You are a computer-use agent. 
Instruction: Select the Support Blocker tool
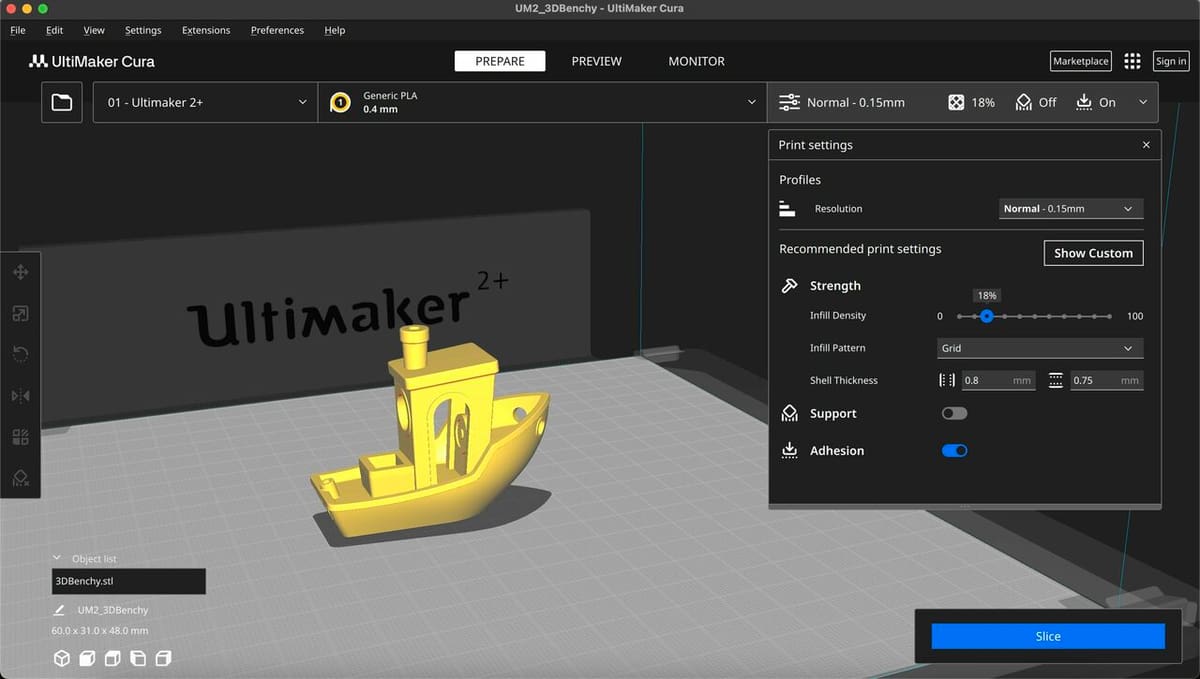pos(20,478)
